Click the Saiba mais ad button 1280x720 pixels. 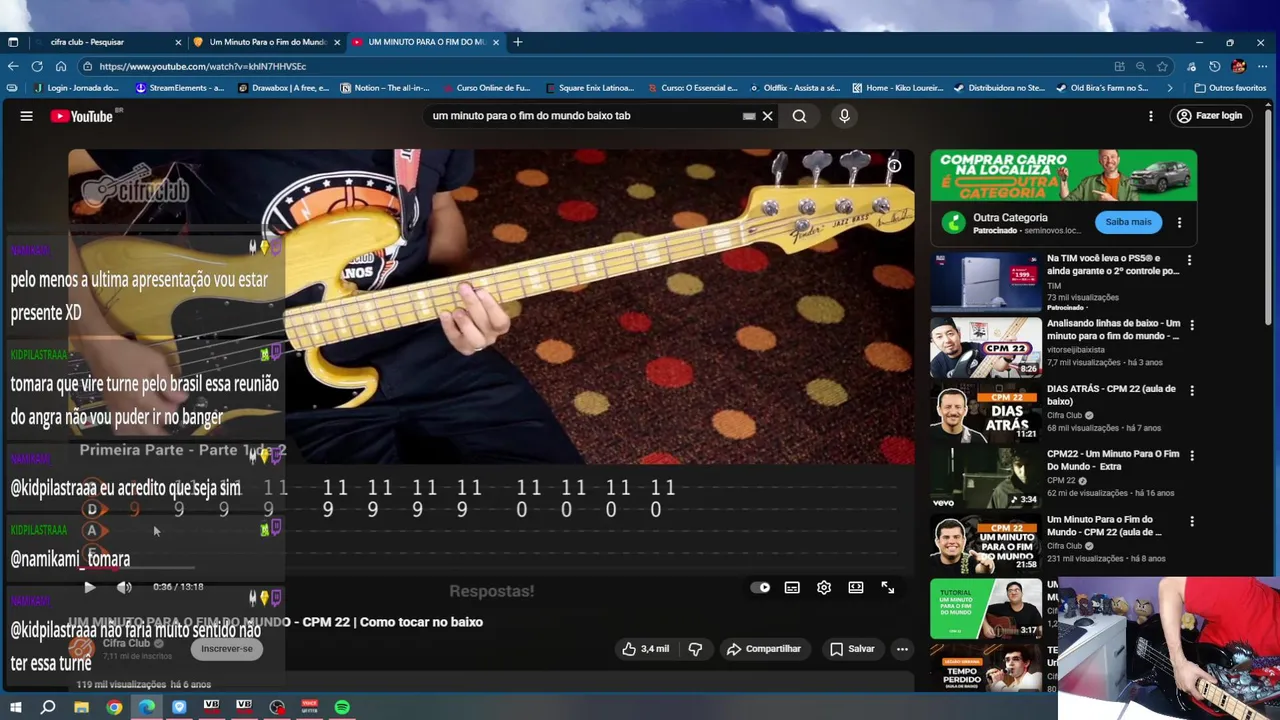1128,222
